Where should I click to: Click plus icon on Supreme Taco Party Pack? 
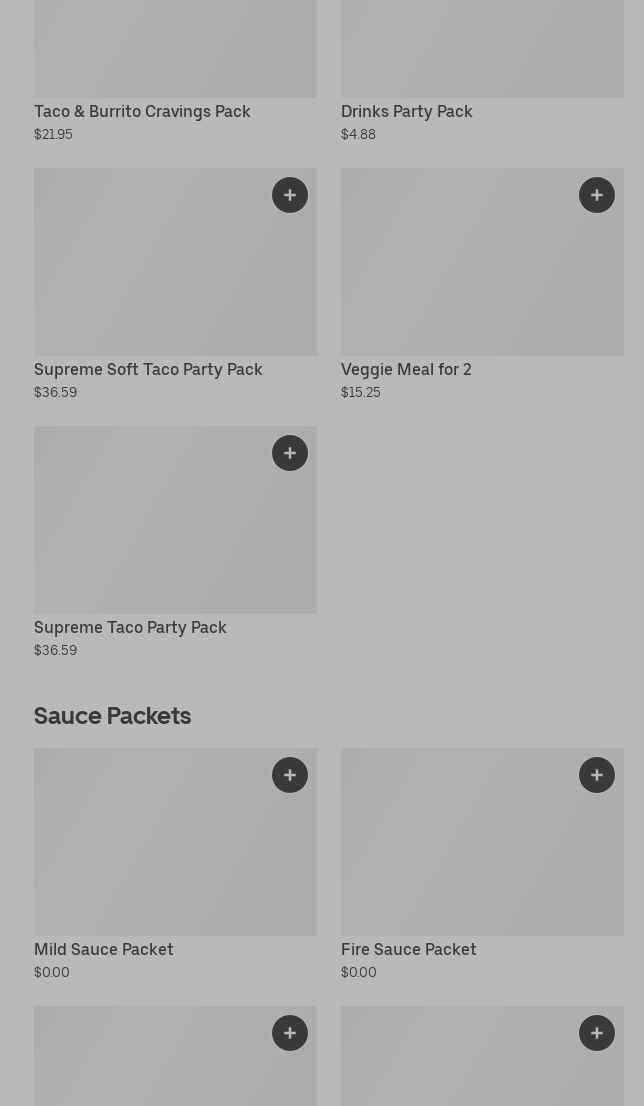tap(290, 453)
